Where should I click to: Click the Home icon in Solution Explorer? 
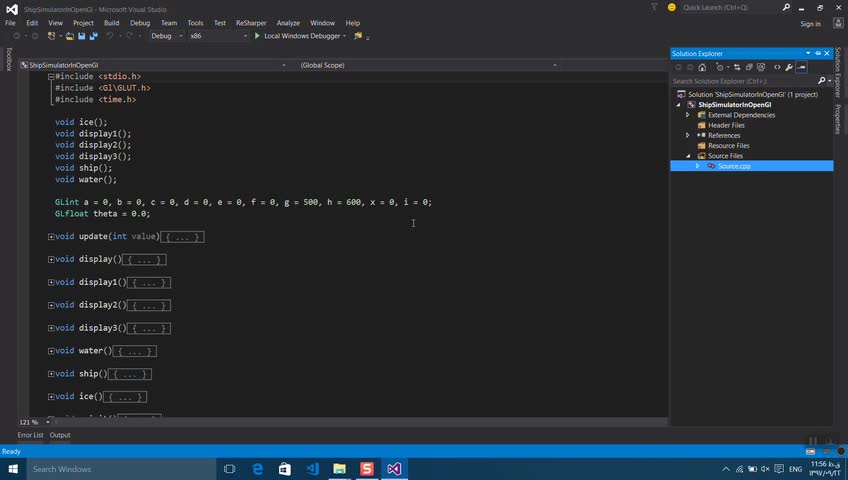(x=702, y=67)
